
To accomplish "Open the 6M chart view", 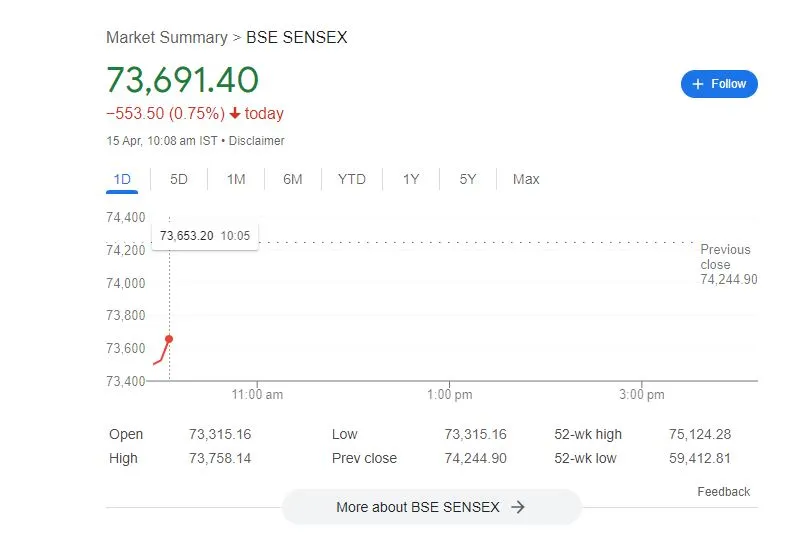I will pyautogui.click(x=293, y=179).
